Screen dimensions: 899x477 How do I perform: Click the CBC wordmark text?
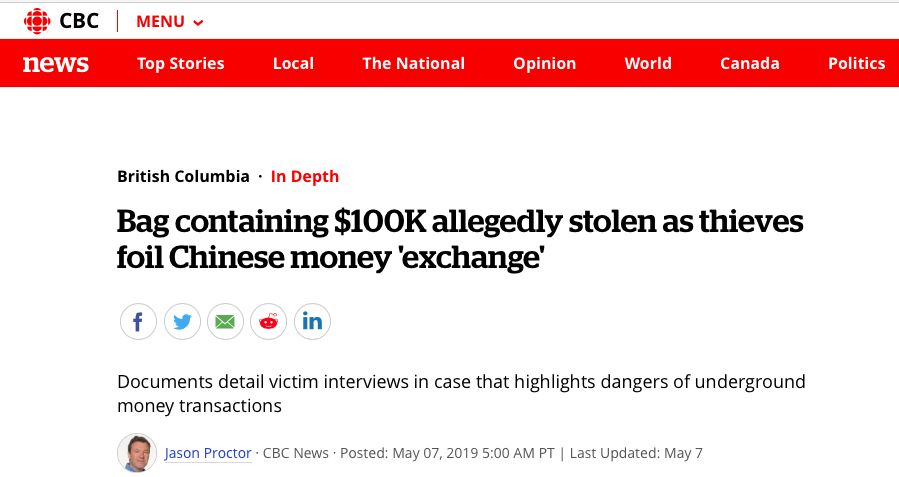pyautogui.click(x=79, y=21)
